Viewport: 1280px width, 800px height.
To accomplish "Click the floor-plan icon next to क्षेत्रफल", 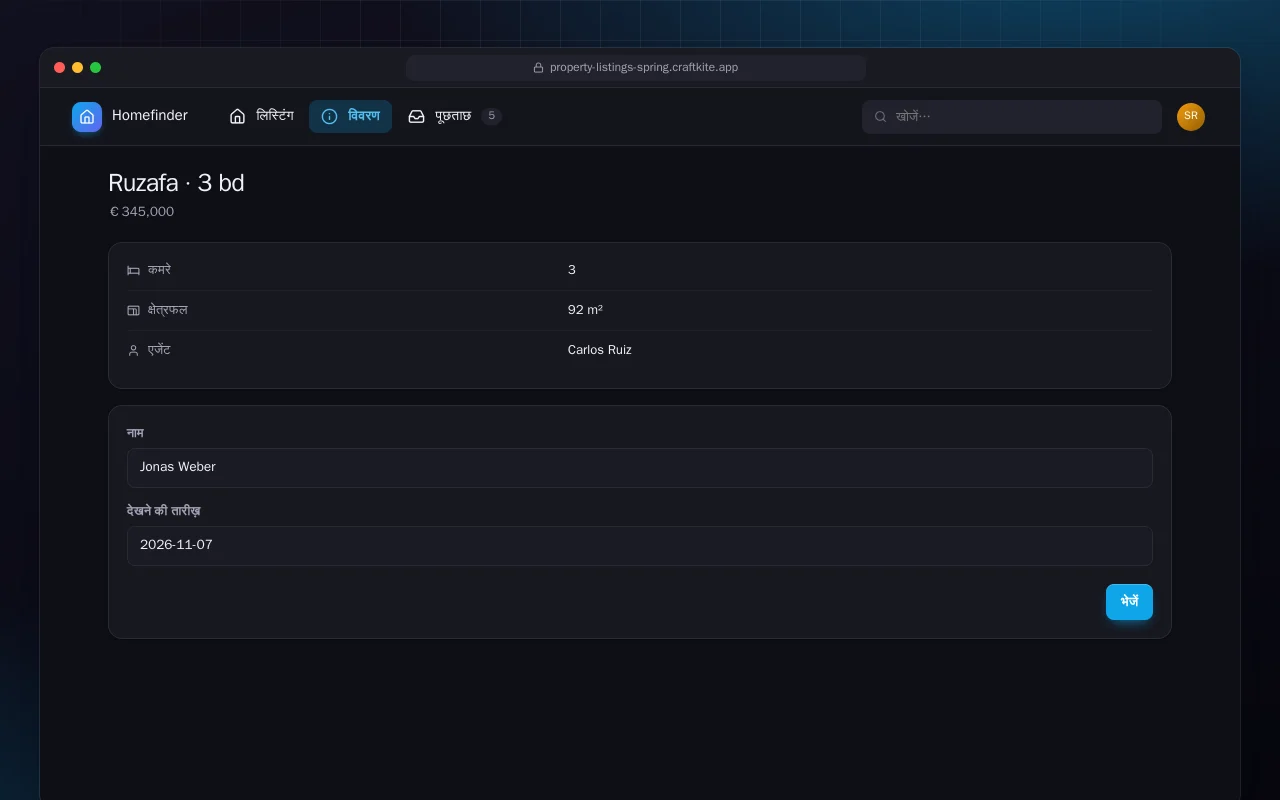I will tap(133, 310).
